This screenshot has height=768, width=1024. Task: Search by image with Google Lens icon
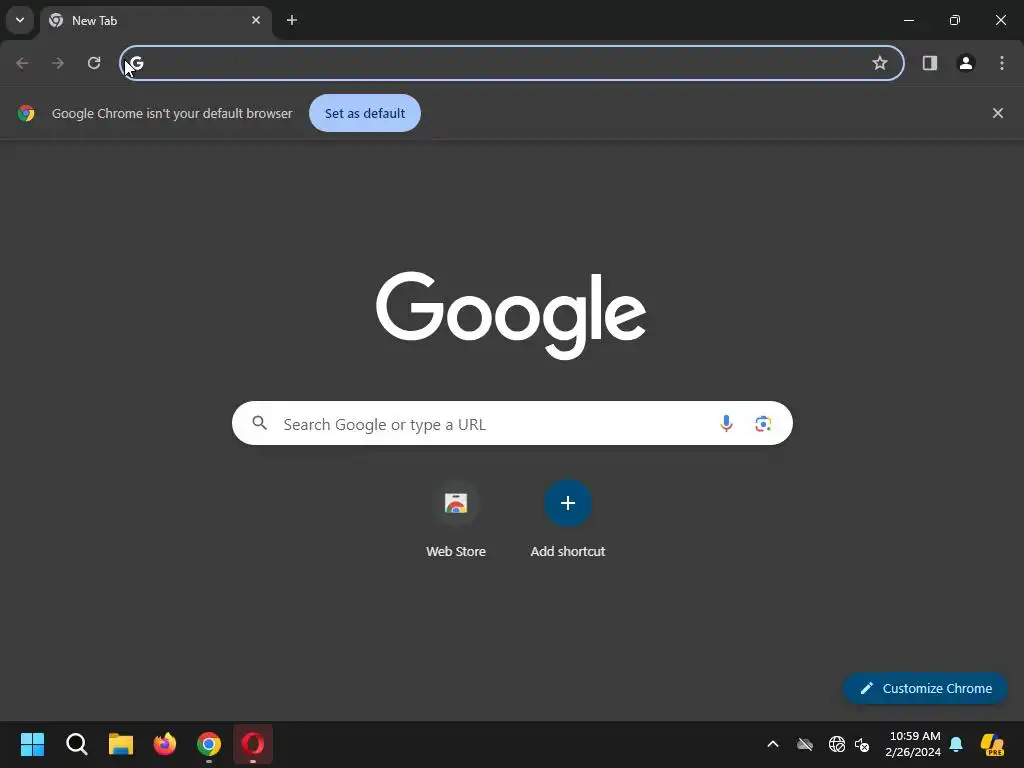763,424
